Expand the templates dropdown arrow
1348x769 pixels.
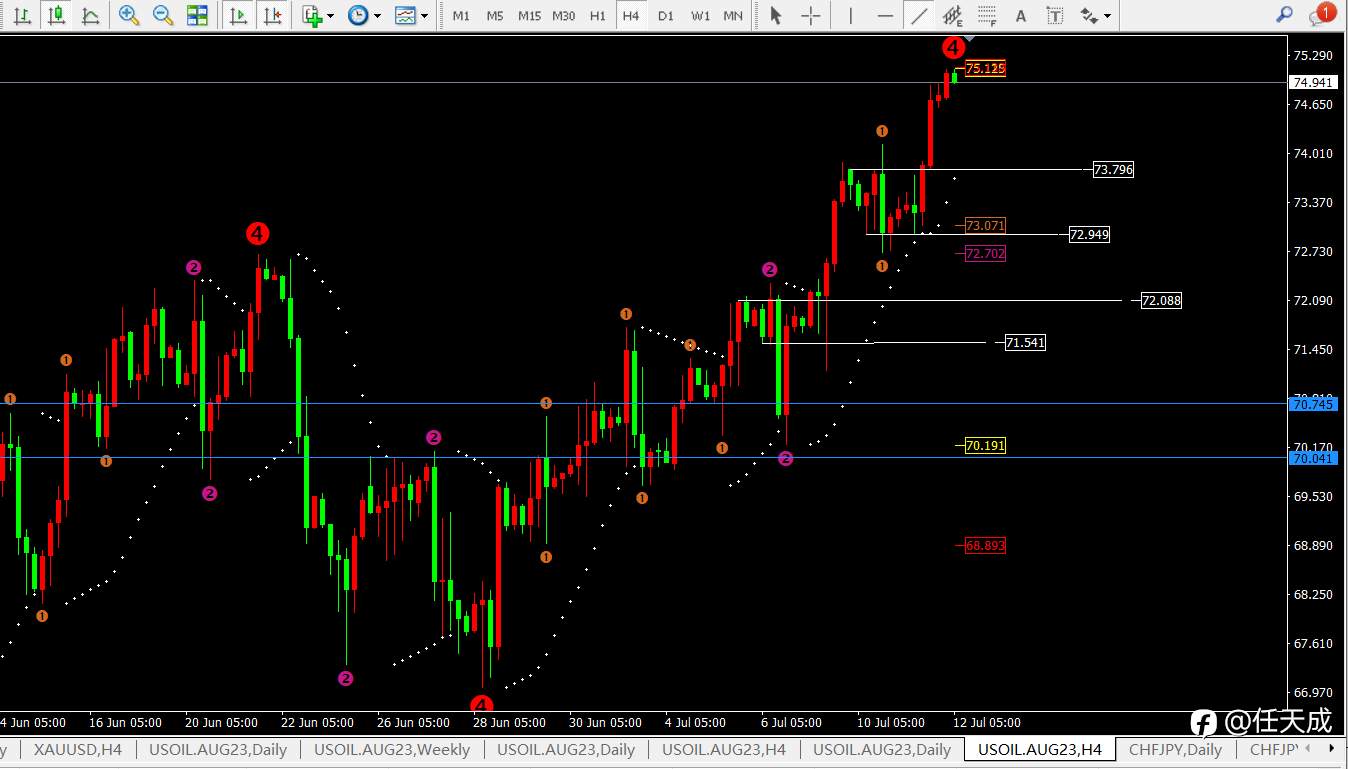(x=424, y=16)
